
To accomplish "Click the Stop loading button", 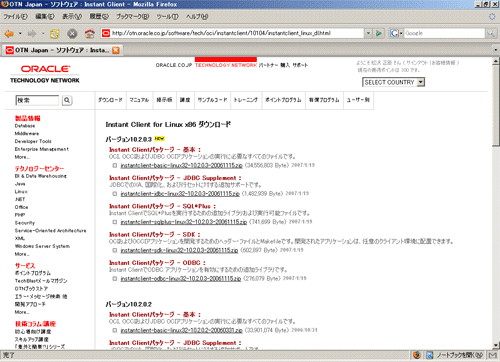I will pyautogui.click(x=72, y=33).
